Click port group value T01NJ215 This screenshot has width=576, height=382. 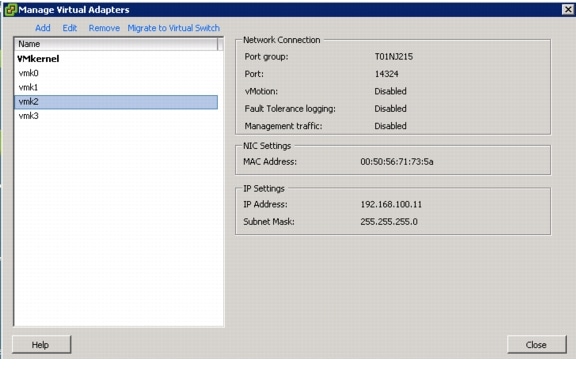[x=394, y=57]
